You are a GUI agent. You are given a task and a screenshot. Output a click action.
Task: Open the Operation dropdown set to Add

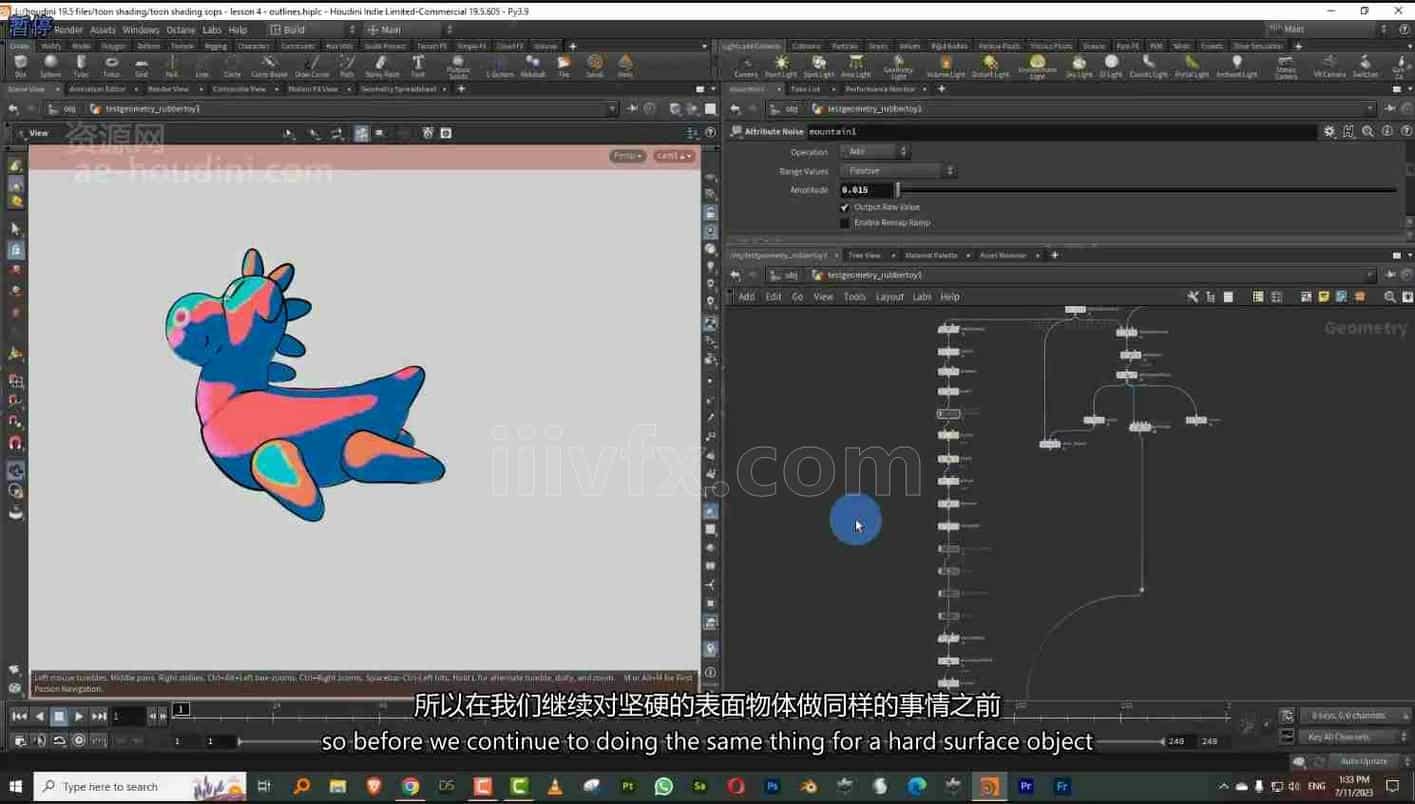tap(875, 152)
